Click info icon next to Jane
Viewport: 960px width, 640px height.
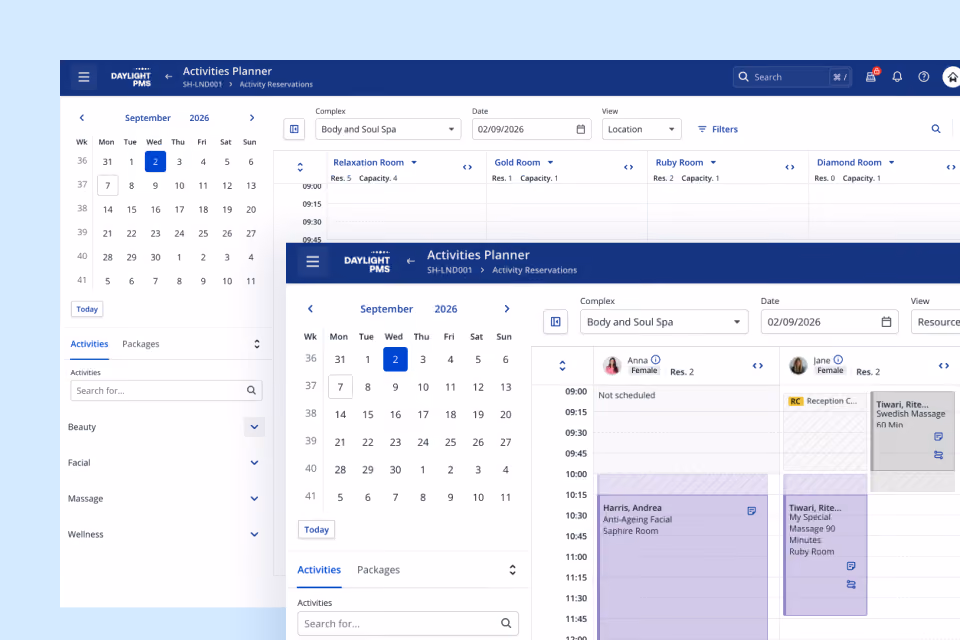[838, 360]
